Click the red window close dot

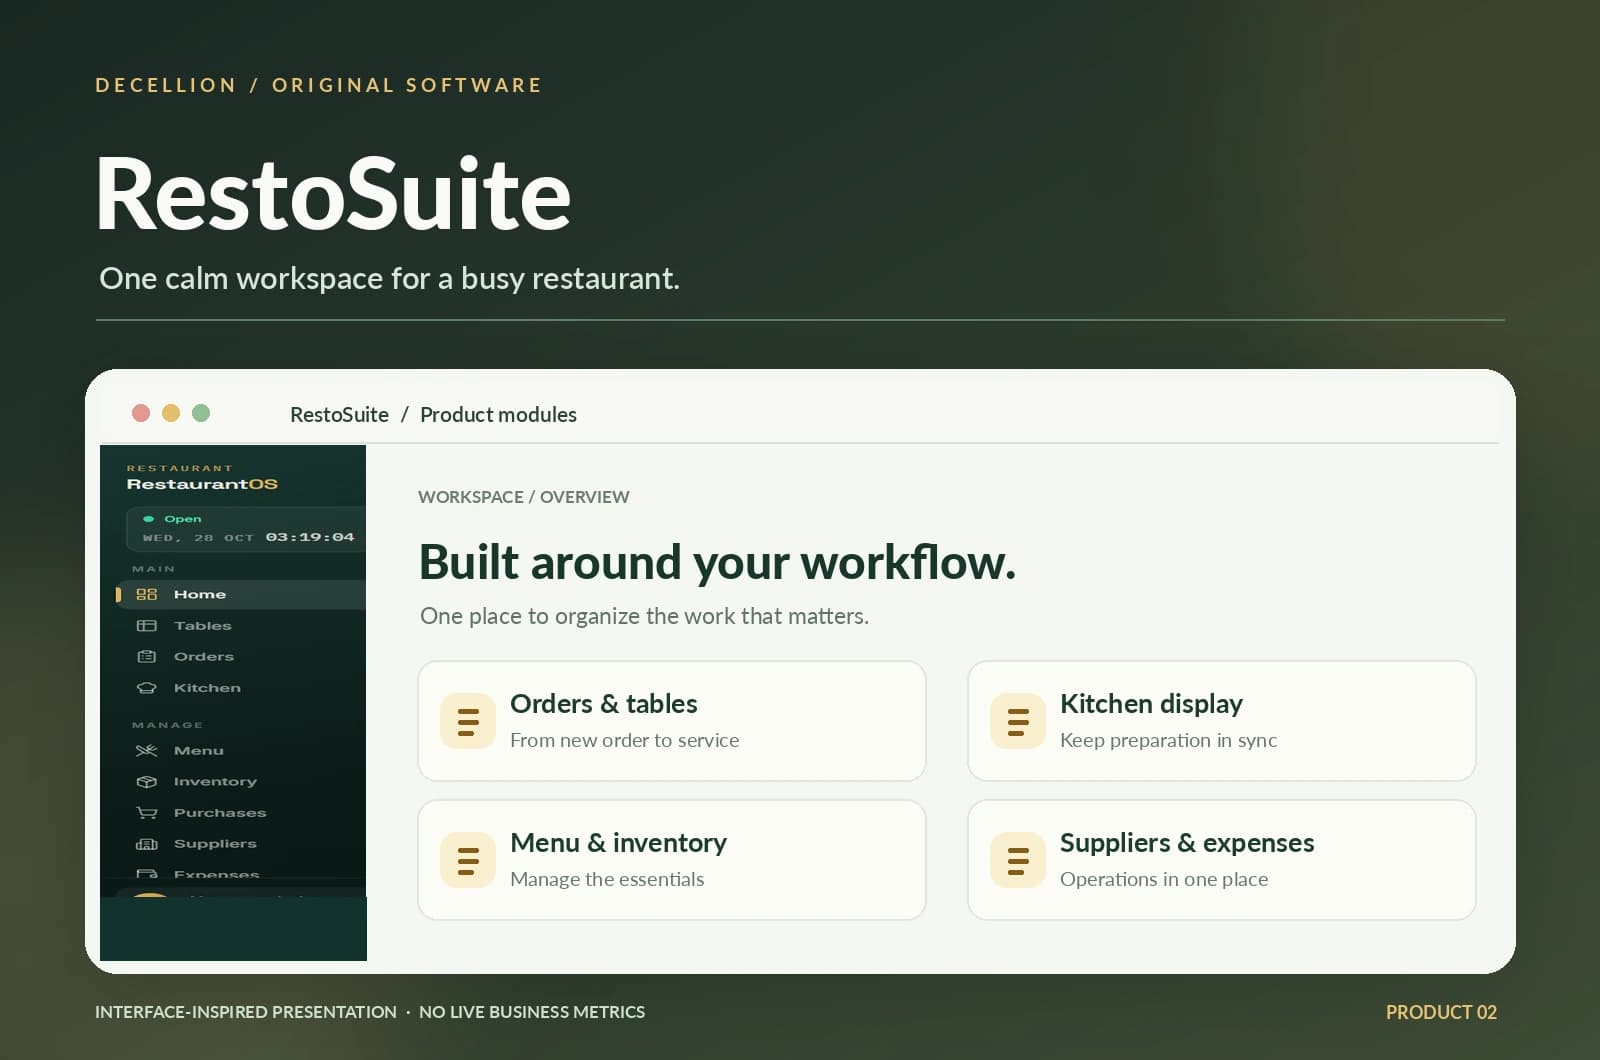pyautogui.click(x=141, y=413)
